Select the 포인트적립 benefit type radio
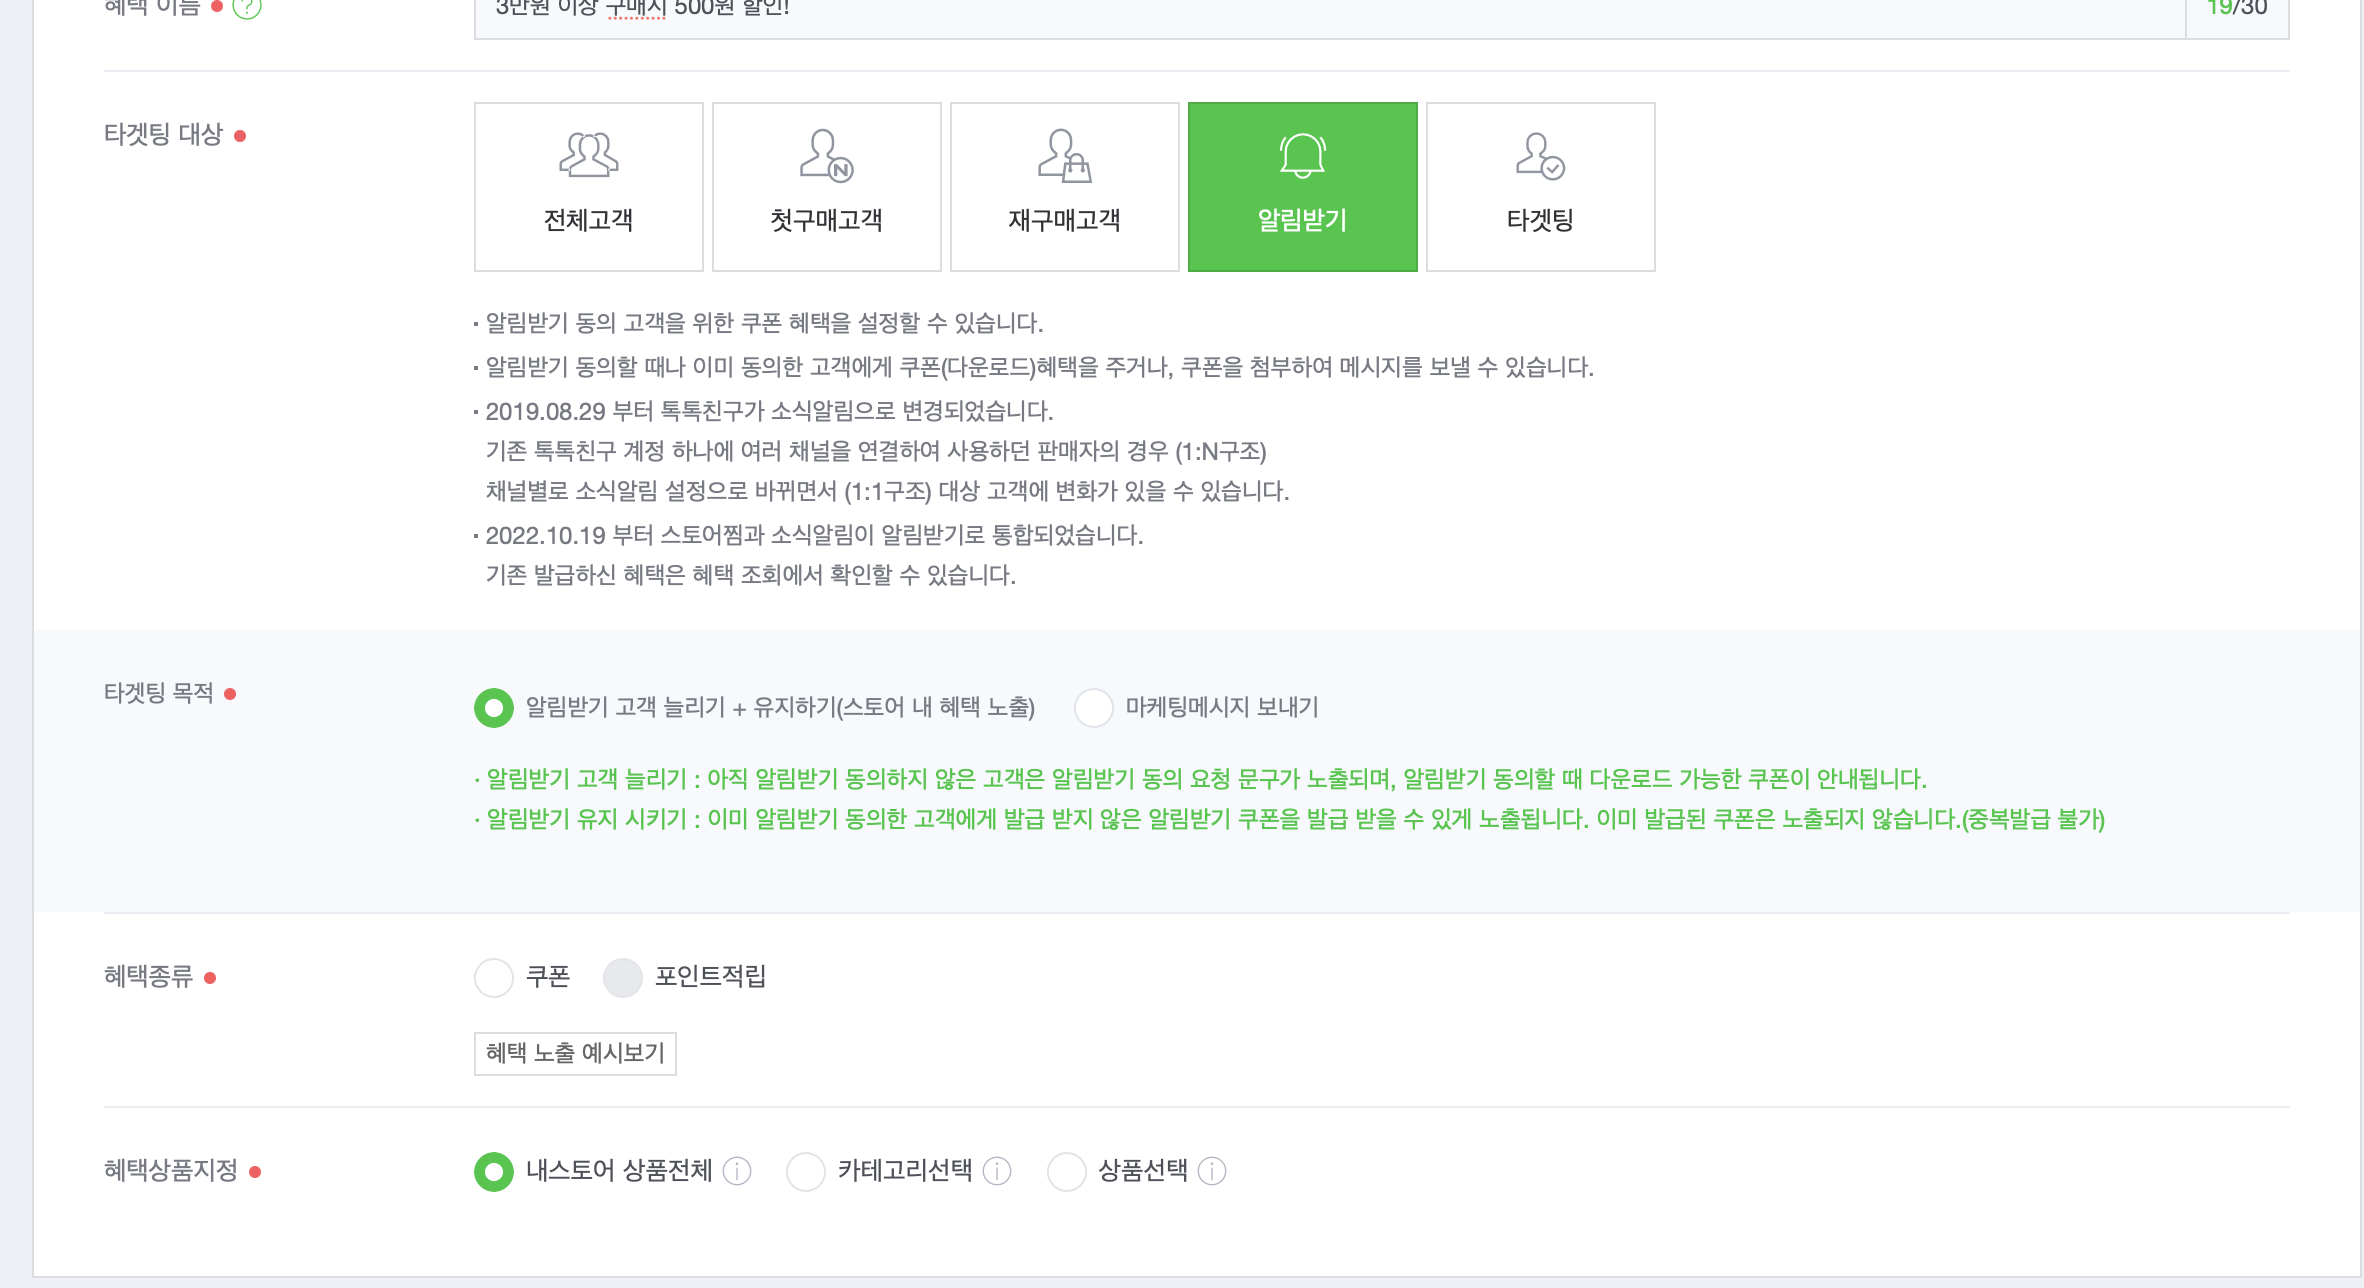The height and width of the screenshot is (1288, 2364). (622, 977)
